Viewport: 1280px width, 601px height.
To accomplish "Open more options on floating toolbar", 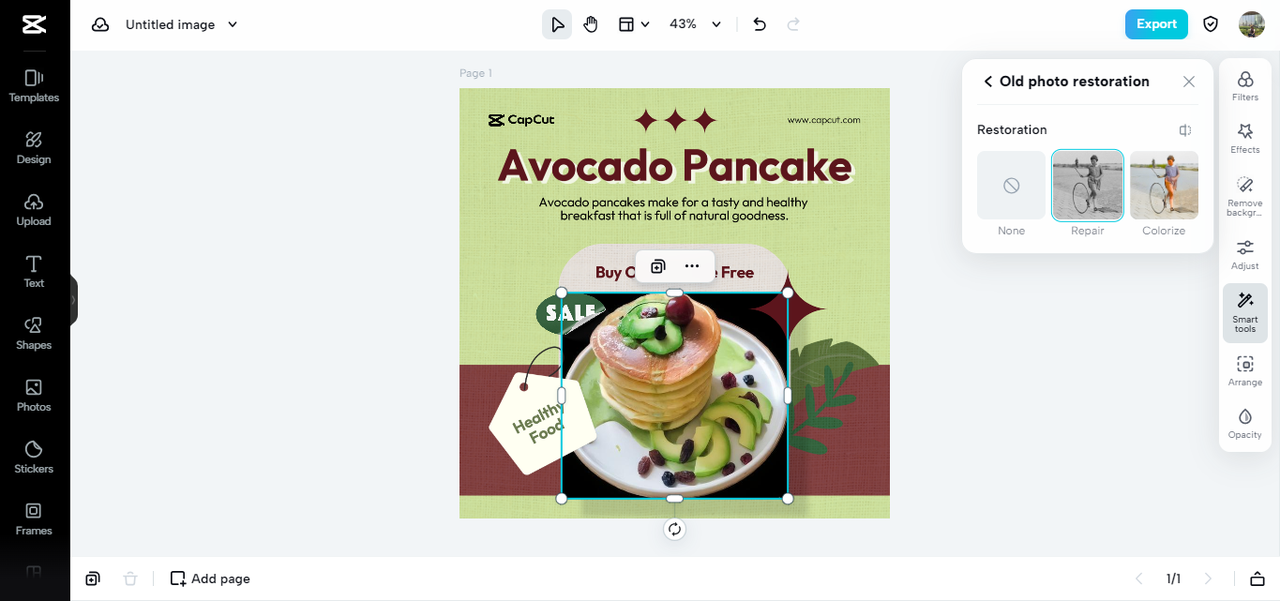I will pos(692,266).
